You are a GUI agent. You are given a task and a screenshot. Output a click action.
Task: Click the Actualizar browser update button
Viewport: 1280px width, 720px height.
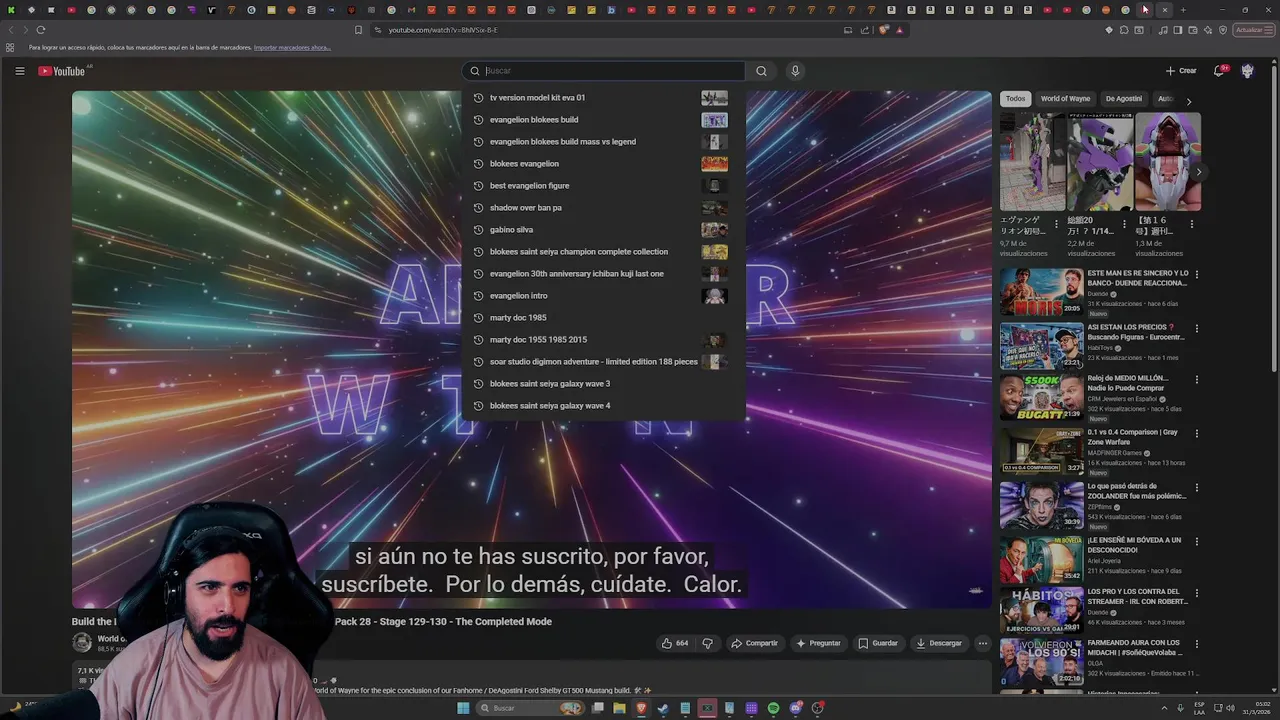[x=1252, y=30]
